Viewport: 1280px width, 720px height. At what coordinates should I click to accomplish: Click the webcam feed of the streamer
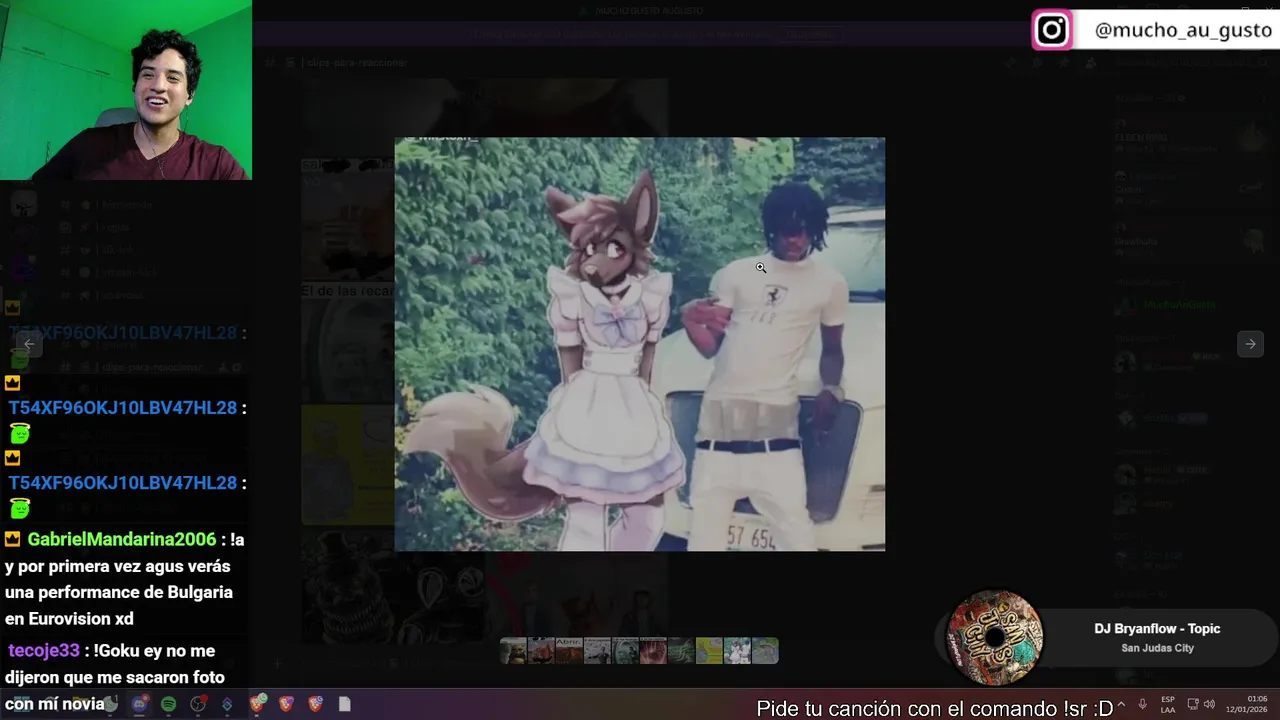(126, 90)
